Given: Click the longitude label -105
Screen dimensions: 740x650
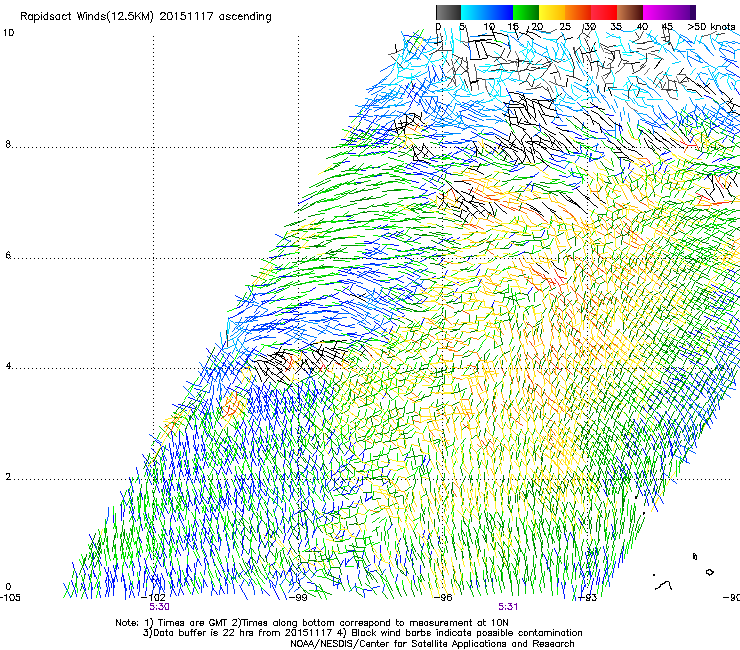Looking at the screenshot, I should point(10,597).
